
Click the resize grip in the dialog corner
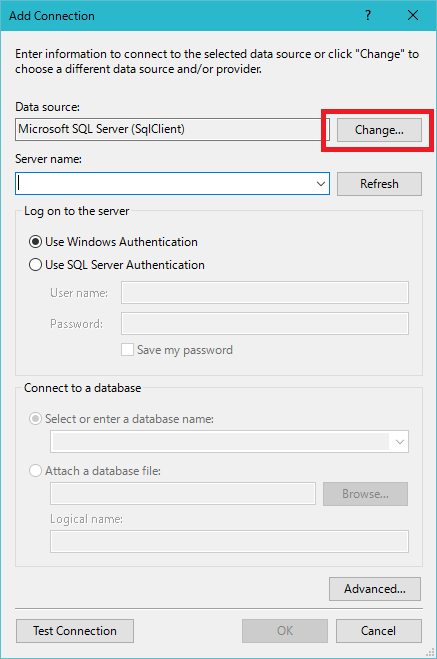(x=430, y=652)
